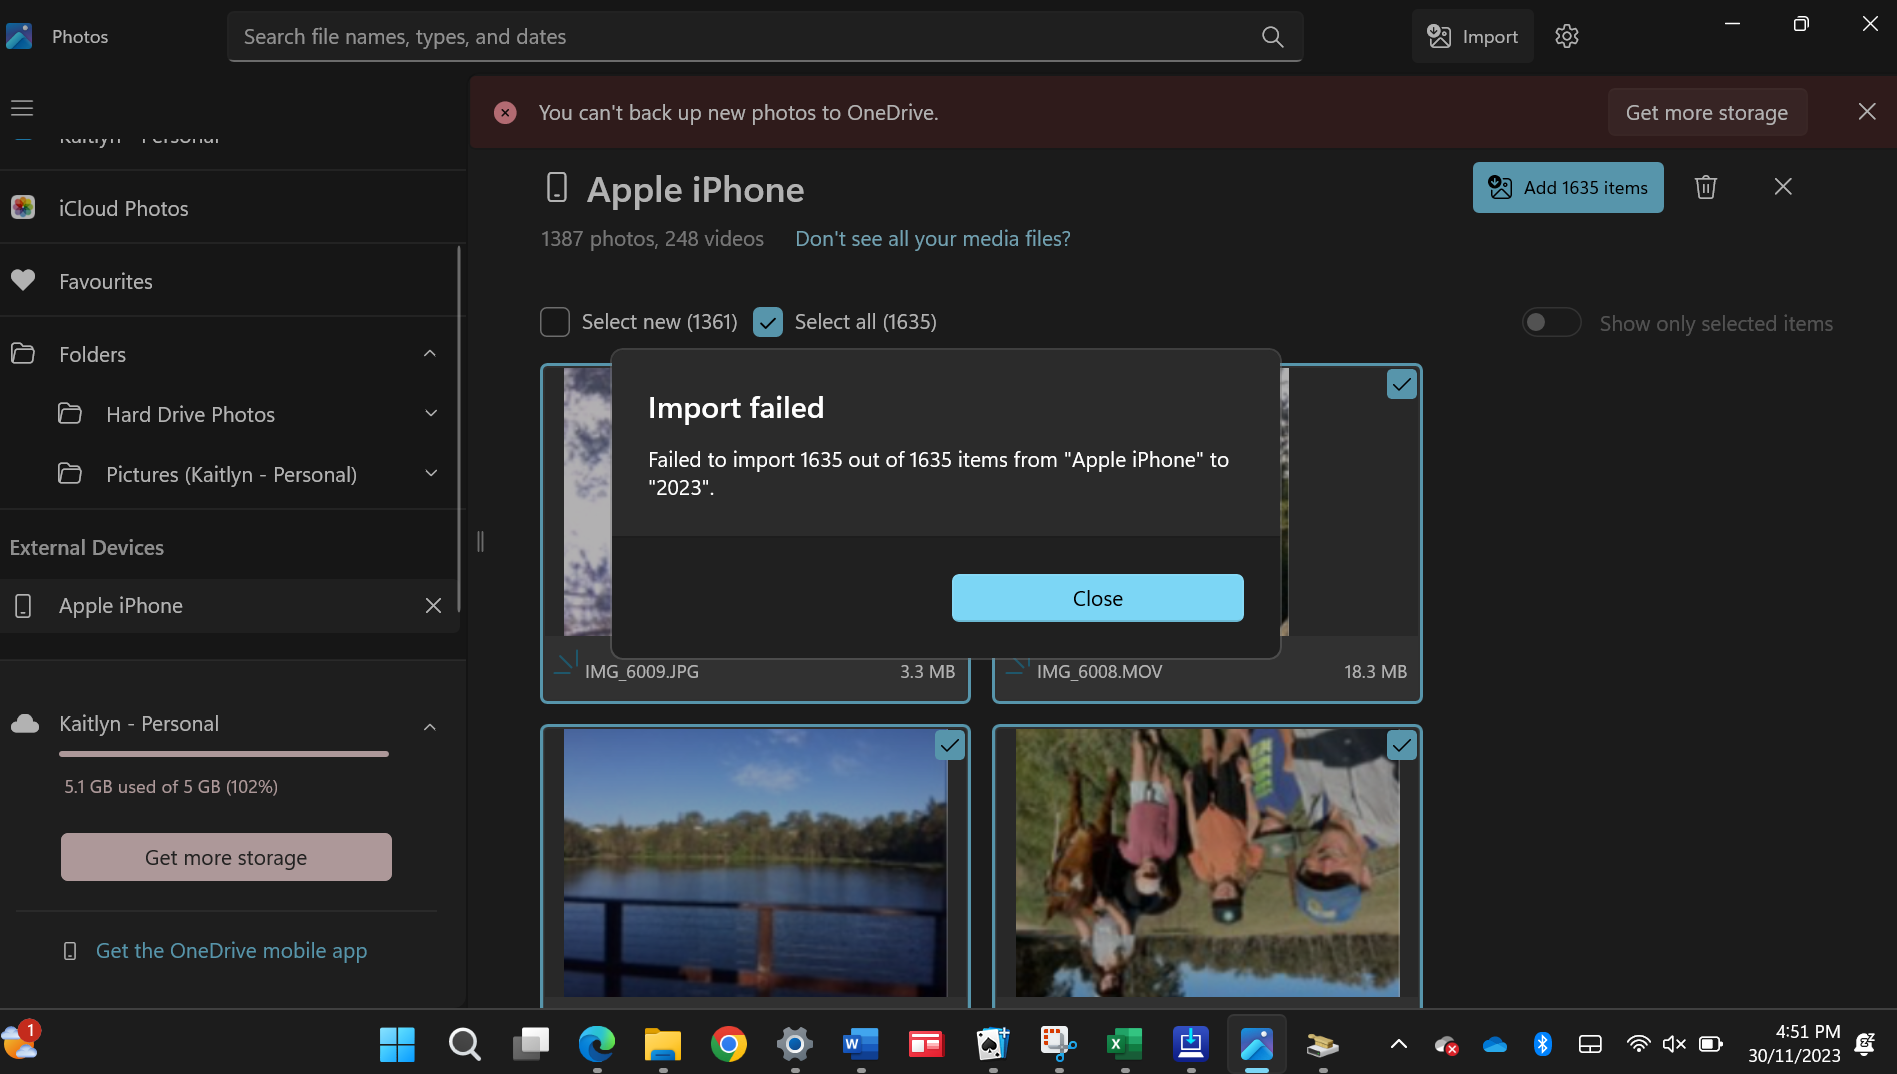Close the Import failed dialog
This screenshot has width=1897, height=1074.
click(1097, 598)
